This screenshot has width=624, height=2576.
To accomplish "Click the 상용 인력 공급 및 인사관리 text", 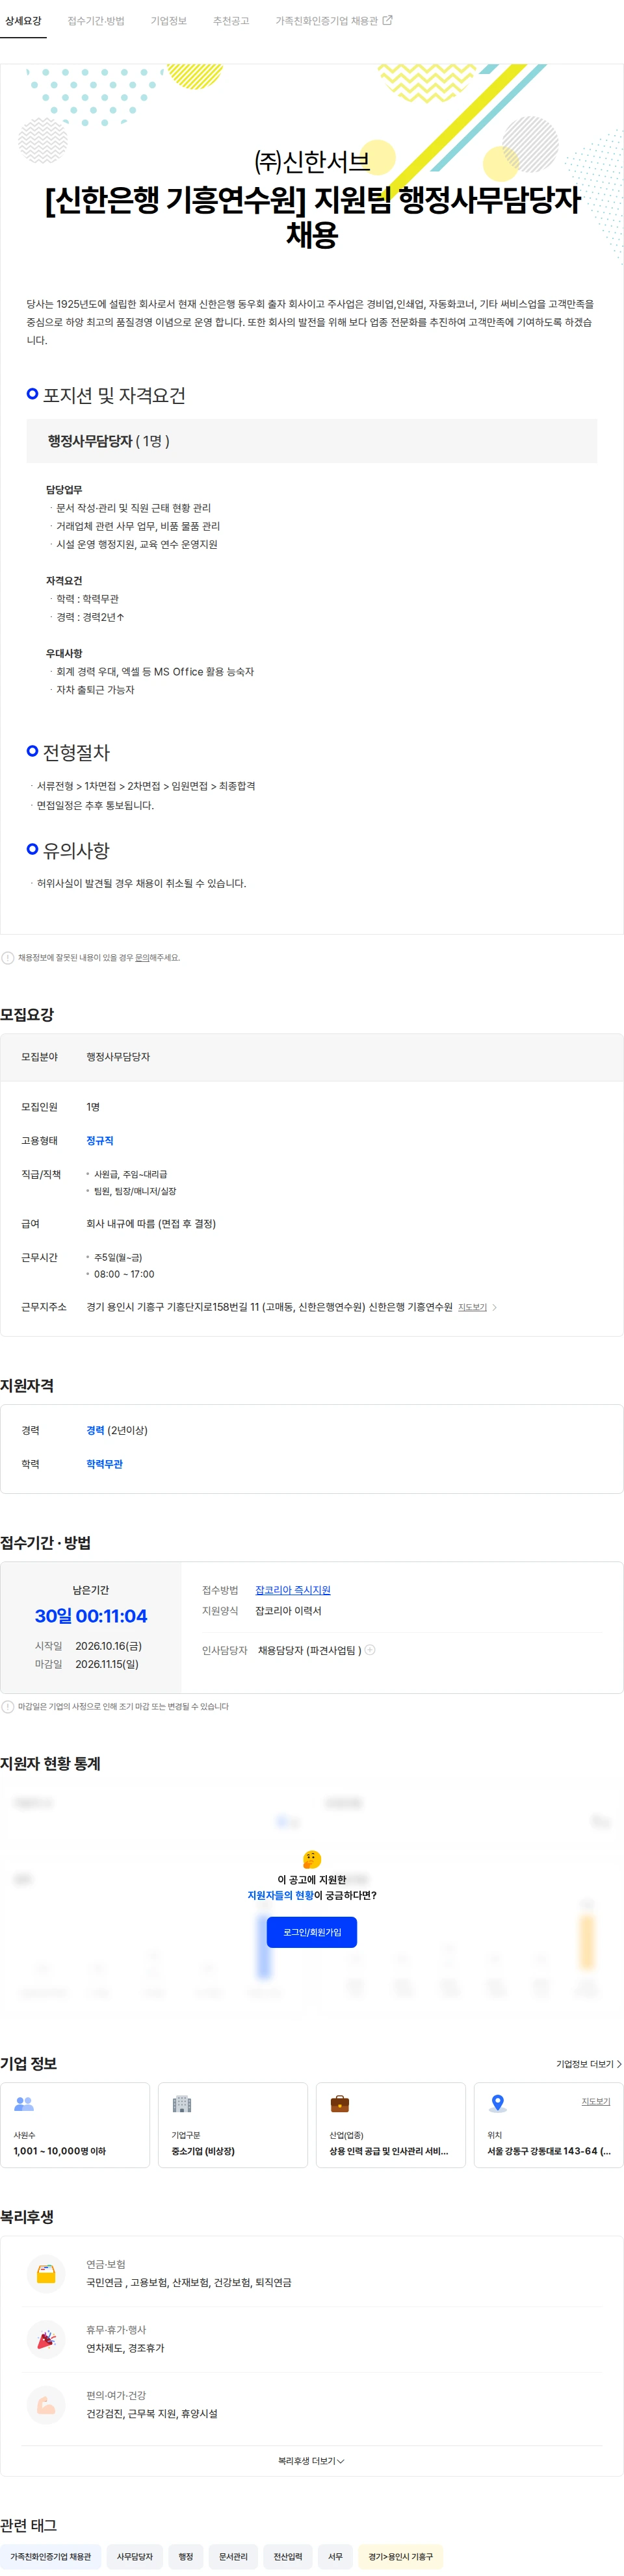I will point(389,2150).
